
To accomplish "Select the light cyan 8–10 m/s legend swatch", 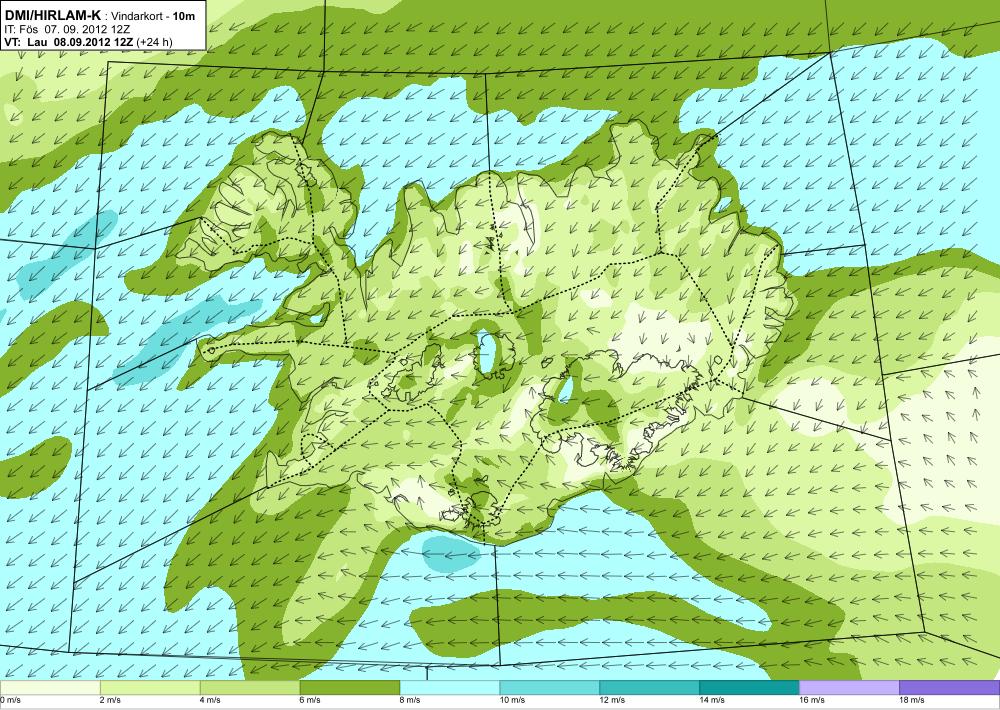I will [x=450, y=688].
